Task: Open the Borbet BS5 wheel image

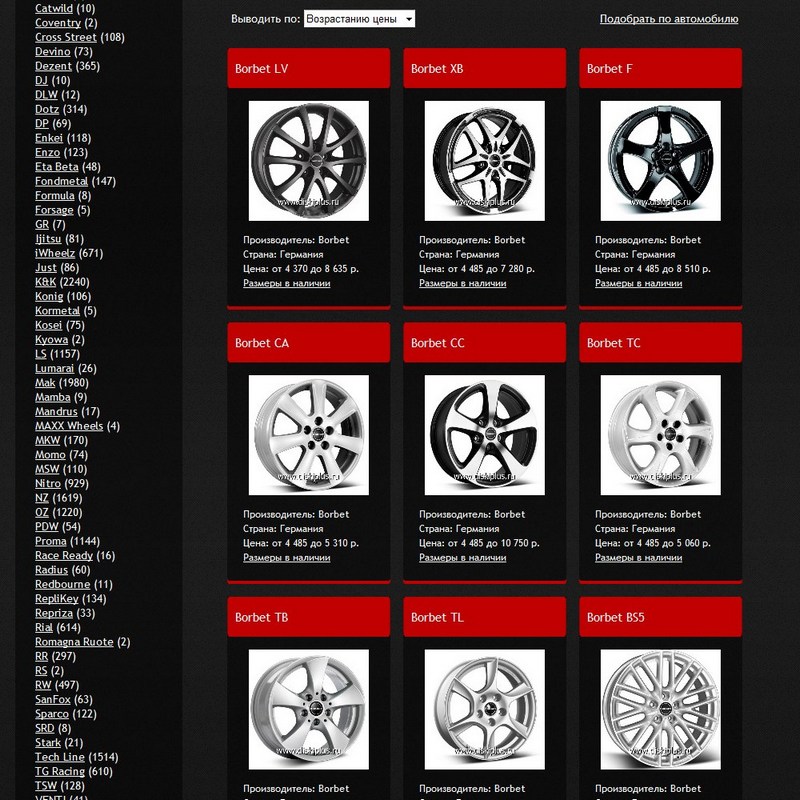Action: 661,709
